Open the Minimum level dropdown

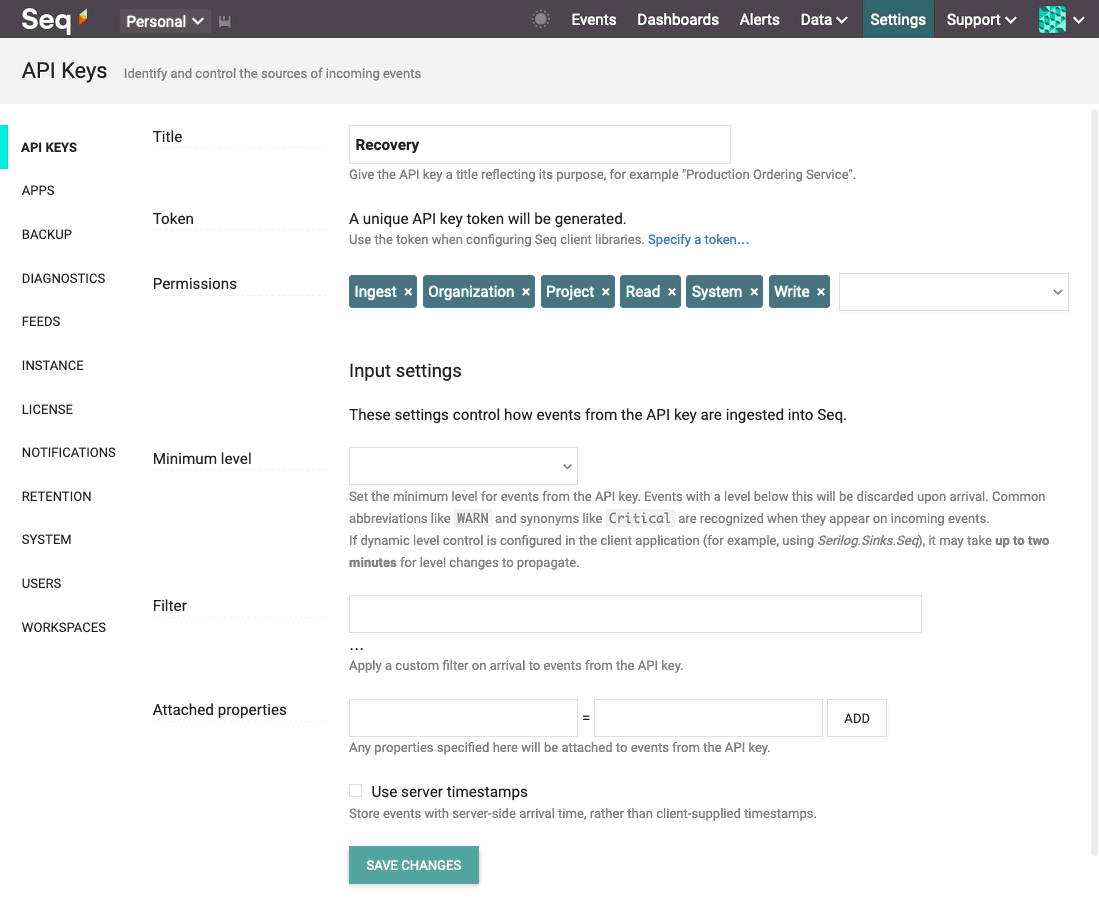[x=463, y=466]
